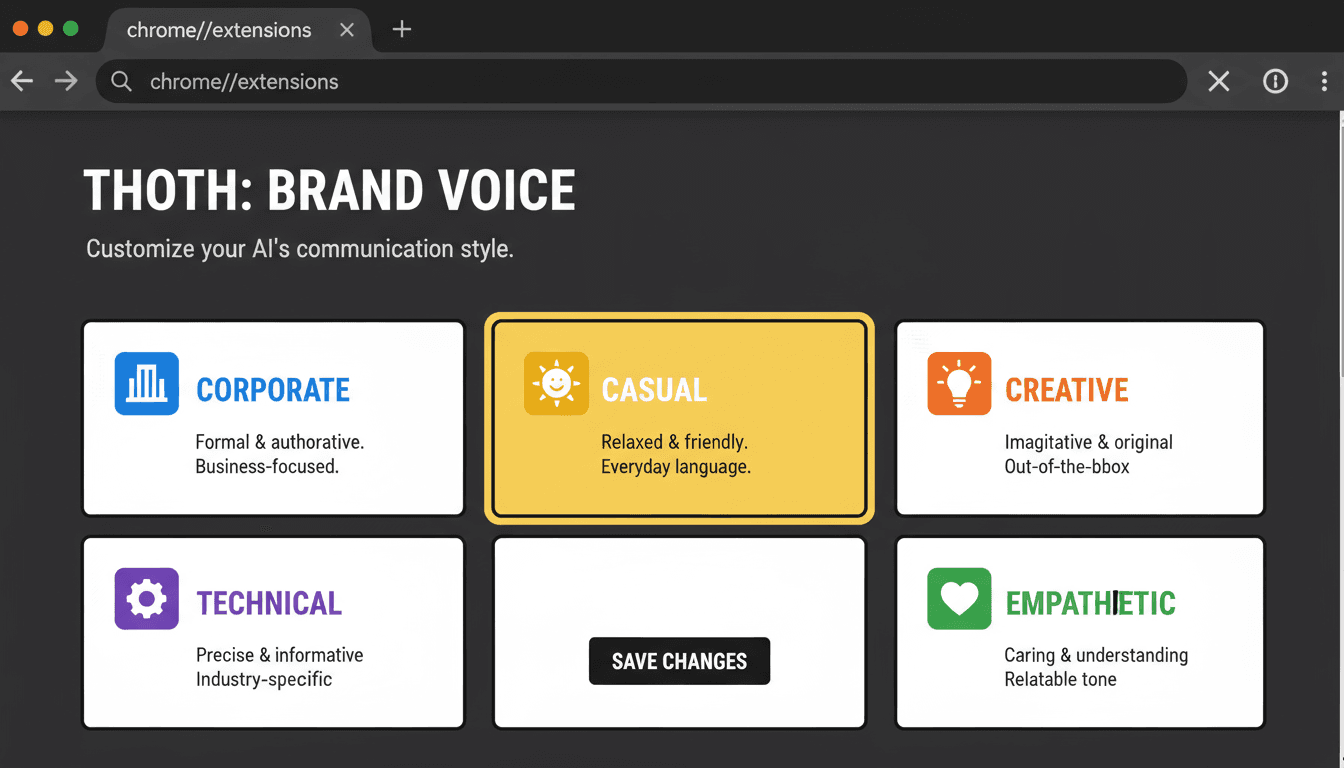The width and height of the screenshot is (1344, 768).
Task: Click the circled info icon in toolbar
Action: 1275,82
